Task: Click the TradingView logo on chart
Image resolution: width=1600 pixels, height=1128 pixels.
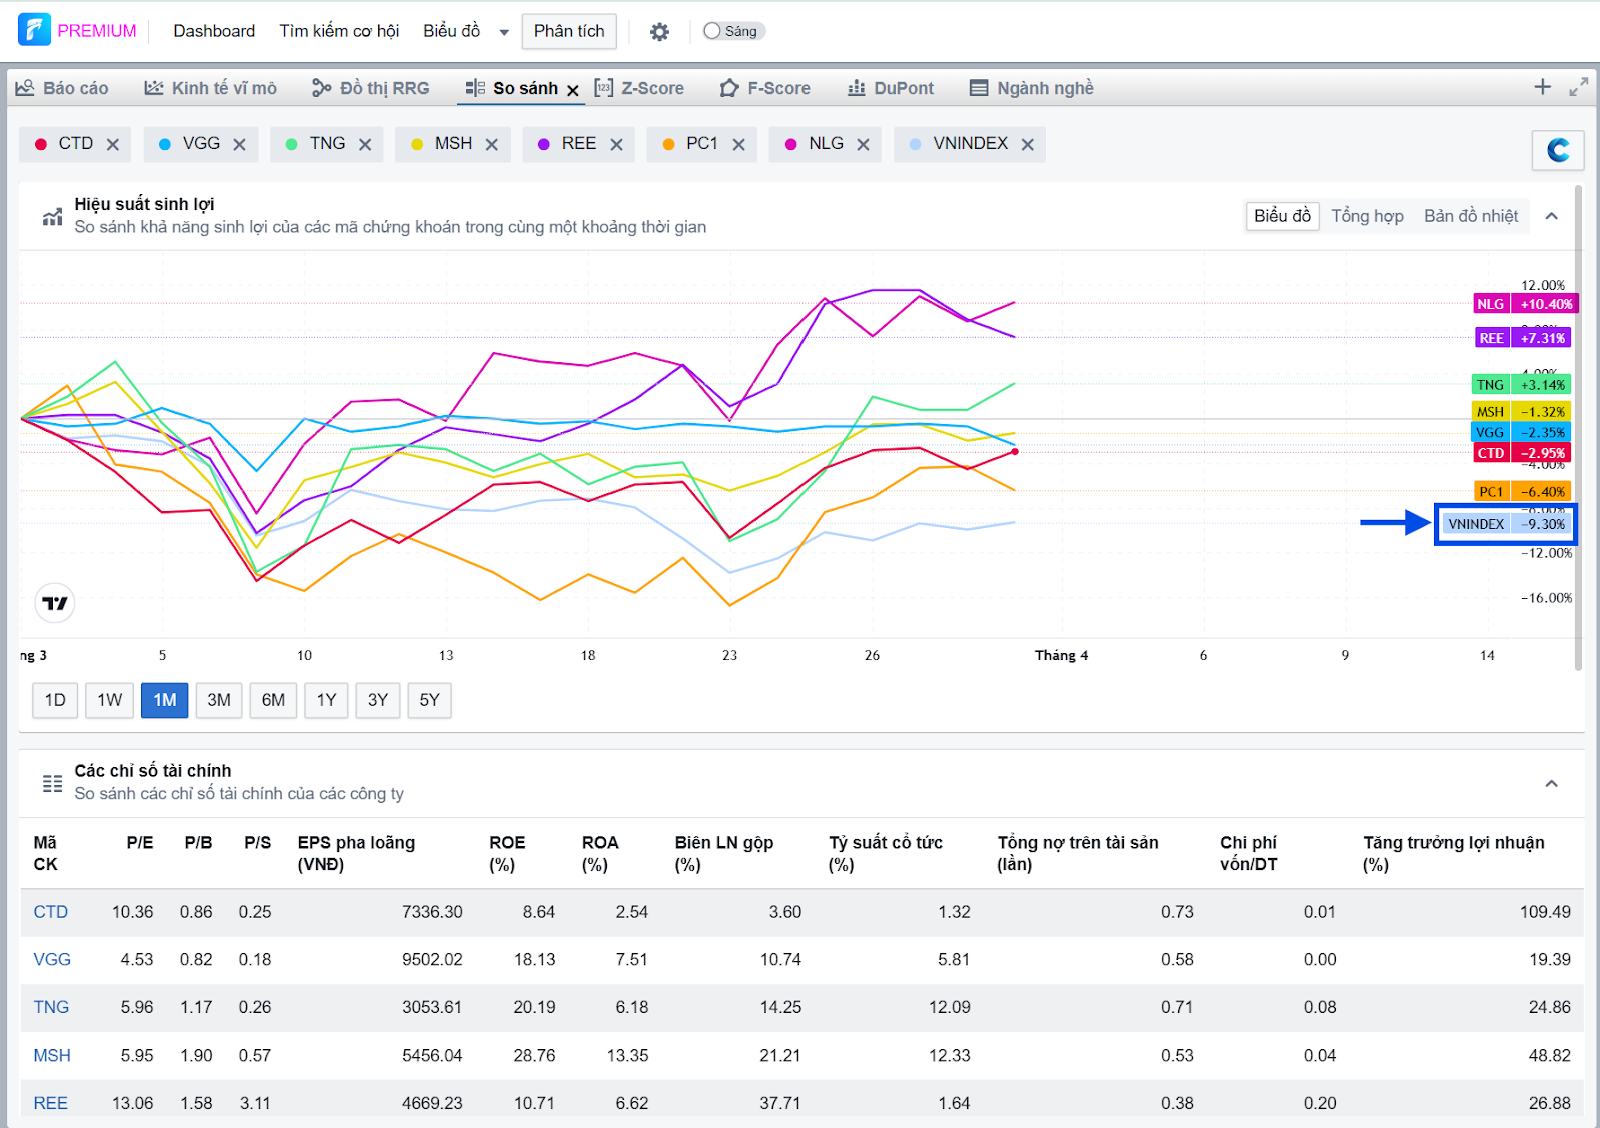Action: pos(55,603)
